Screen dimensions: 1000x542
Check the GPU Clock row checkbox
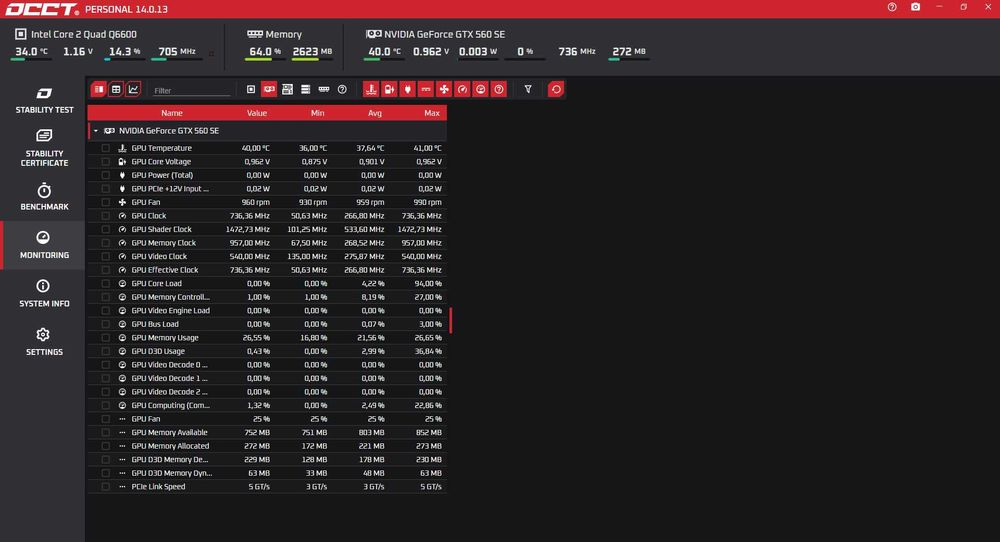click(x=105, y=216)
